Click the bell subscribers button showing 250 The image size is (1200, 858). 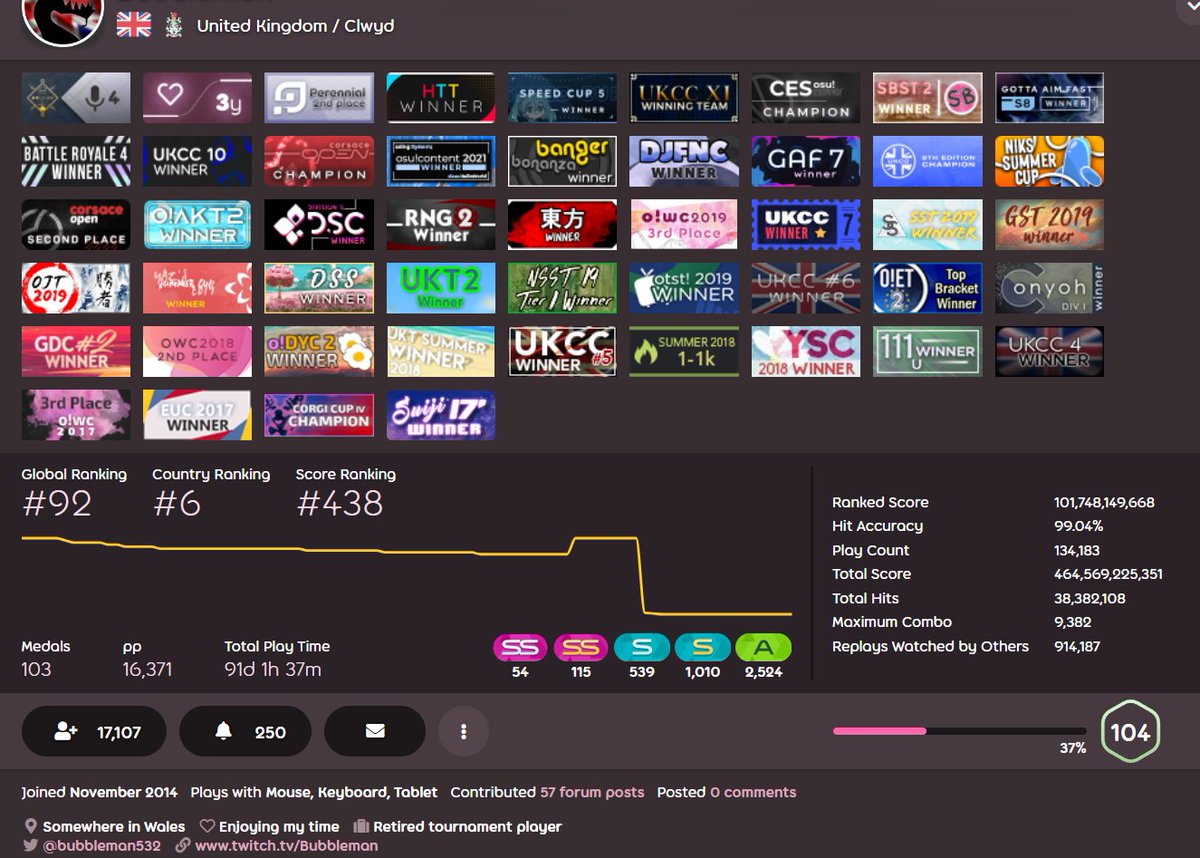tap(245, 732)
